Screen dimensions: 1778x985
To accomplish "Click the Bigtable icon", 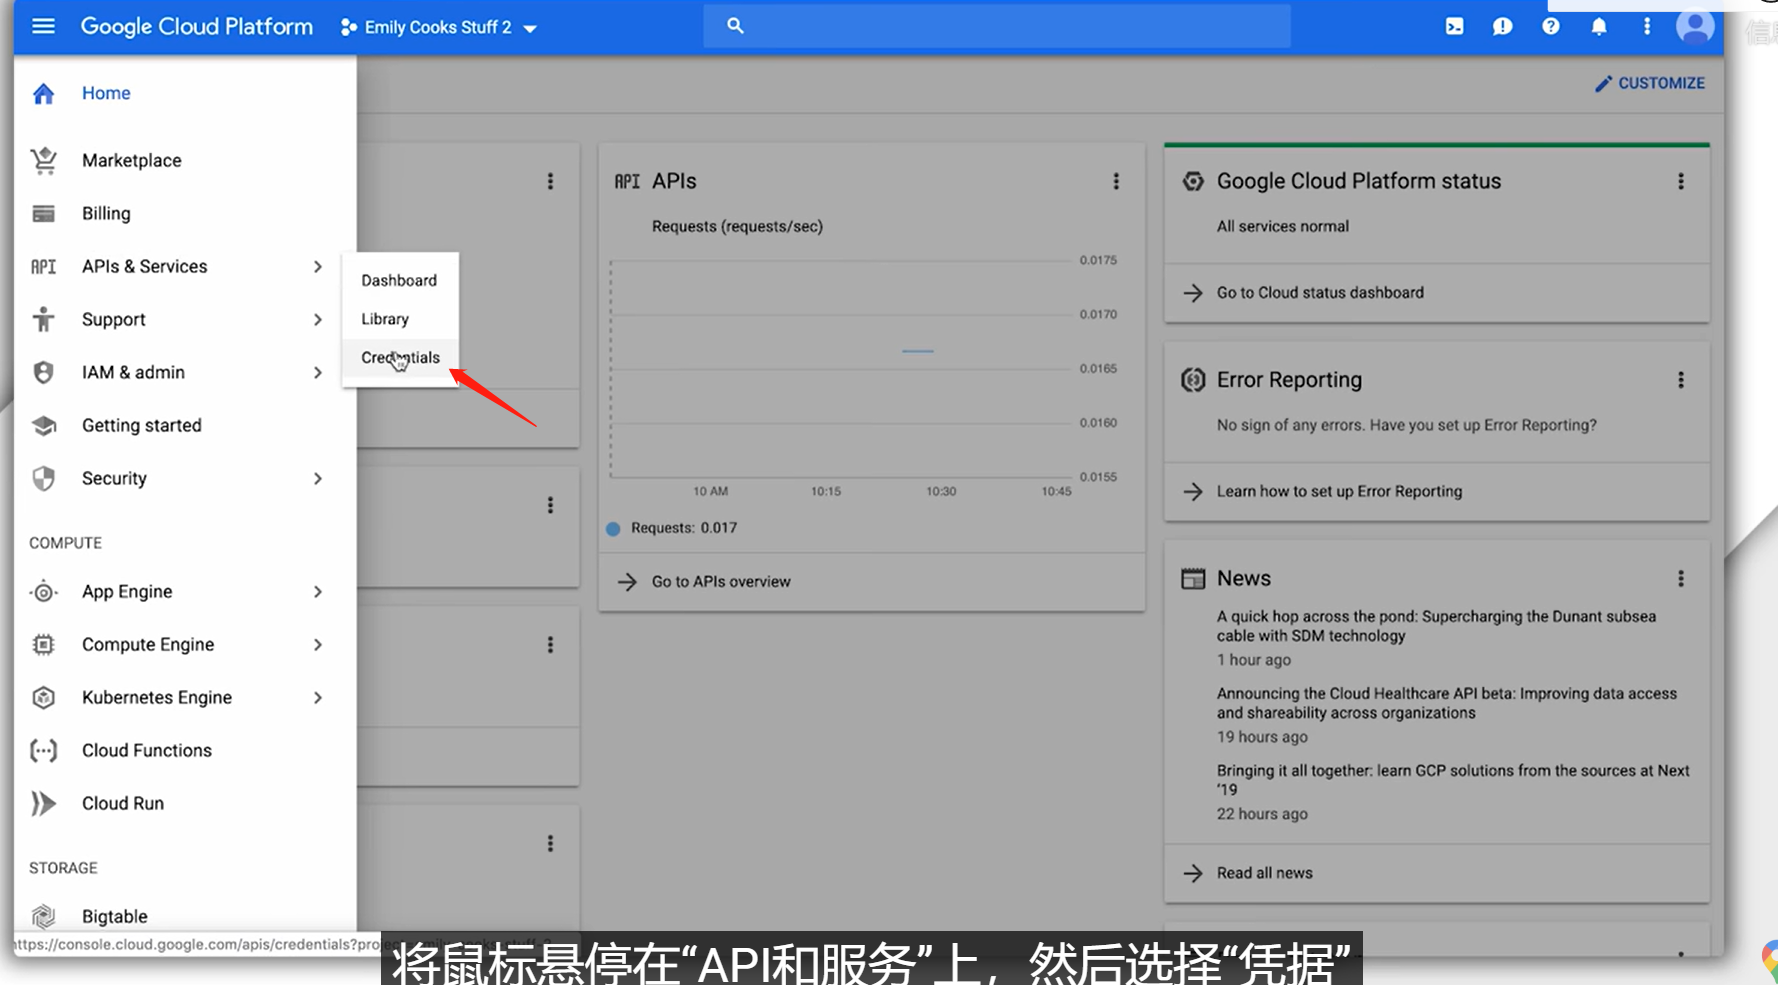I will click(x=43, y=916).
